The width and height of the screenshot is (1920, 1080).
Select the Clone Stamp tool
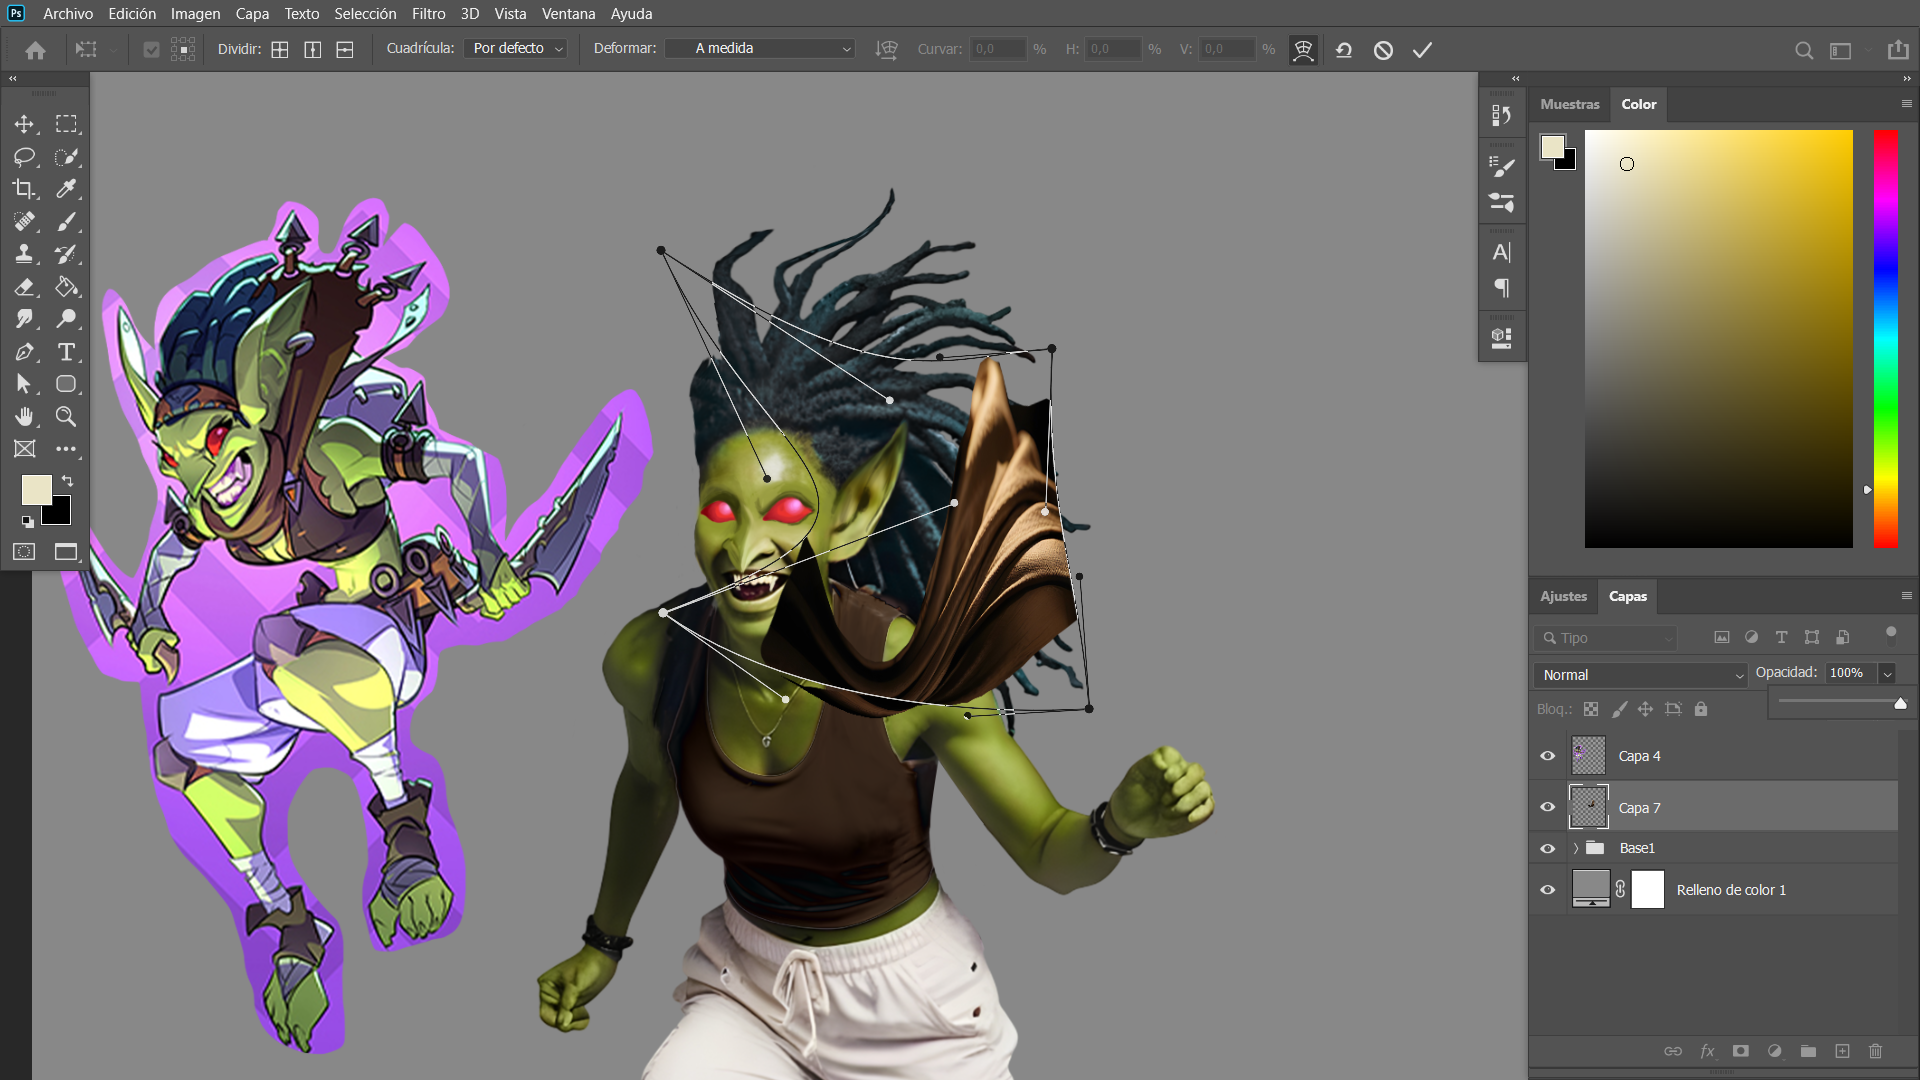[x=24, y=254]
